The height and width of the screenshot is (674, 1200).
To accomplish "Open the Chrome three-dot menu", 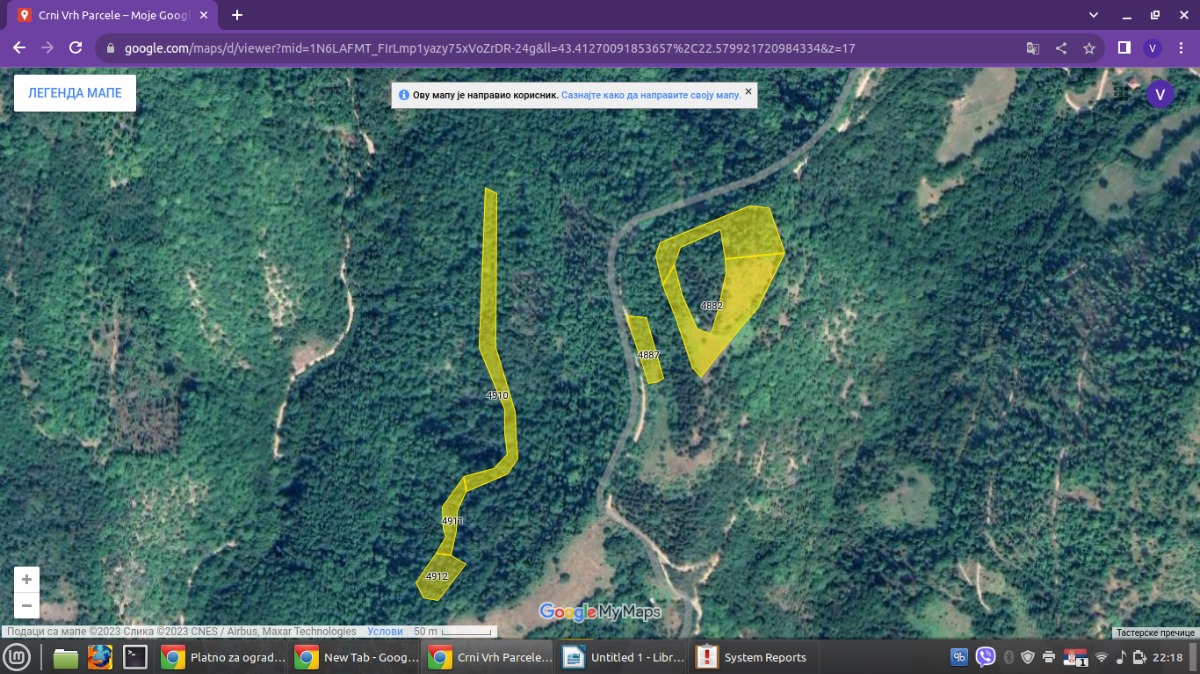I will (x=1180, y=48).
